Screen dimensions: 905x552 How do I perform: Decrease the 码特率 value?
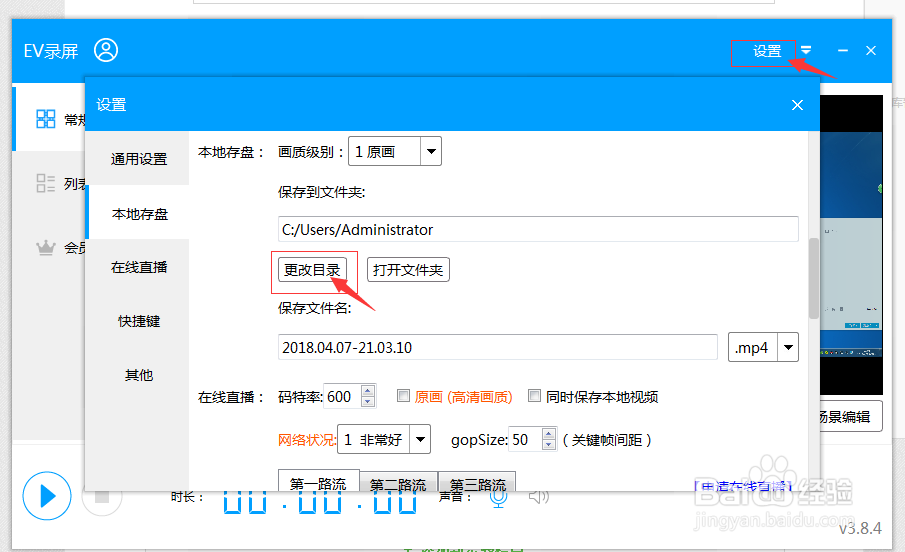(368, 402)
